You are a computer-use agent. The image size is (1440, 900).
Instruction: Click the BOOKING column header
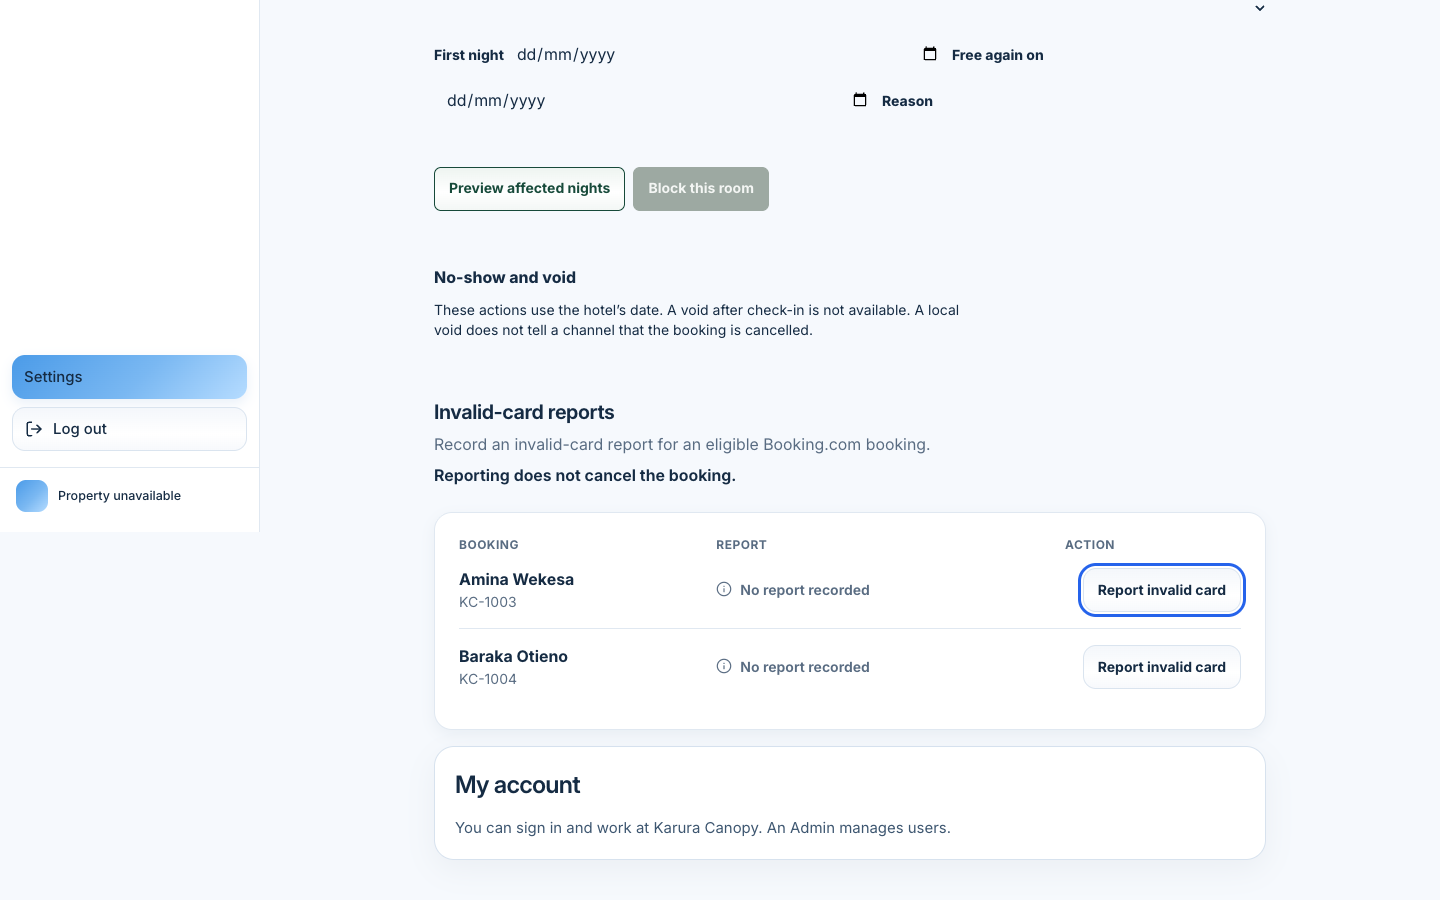coord(489,545)
